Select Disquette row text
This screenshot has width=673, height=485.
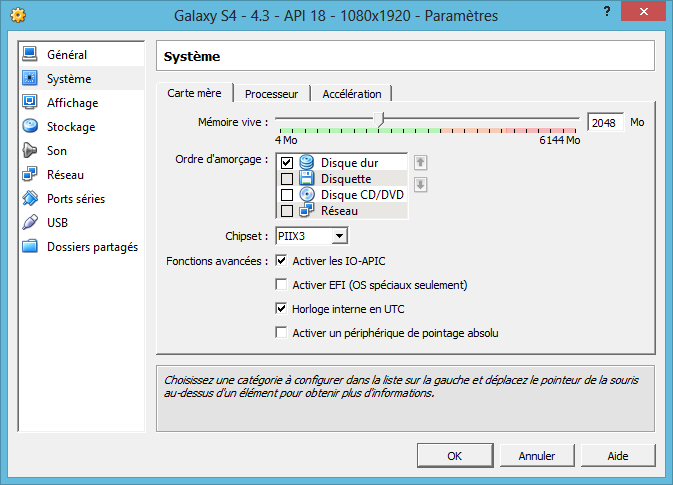click(x=346, y=179)
